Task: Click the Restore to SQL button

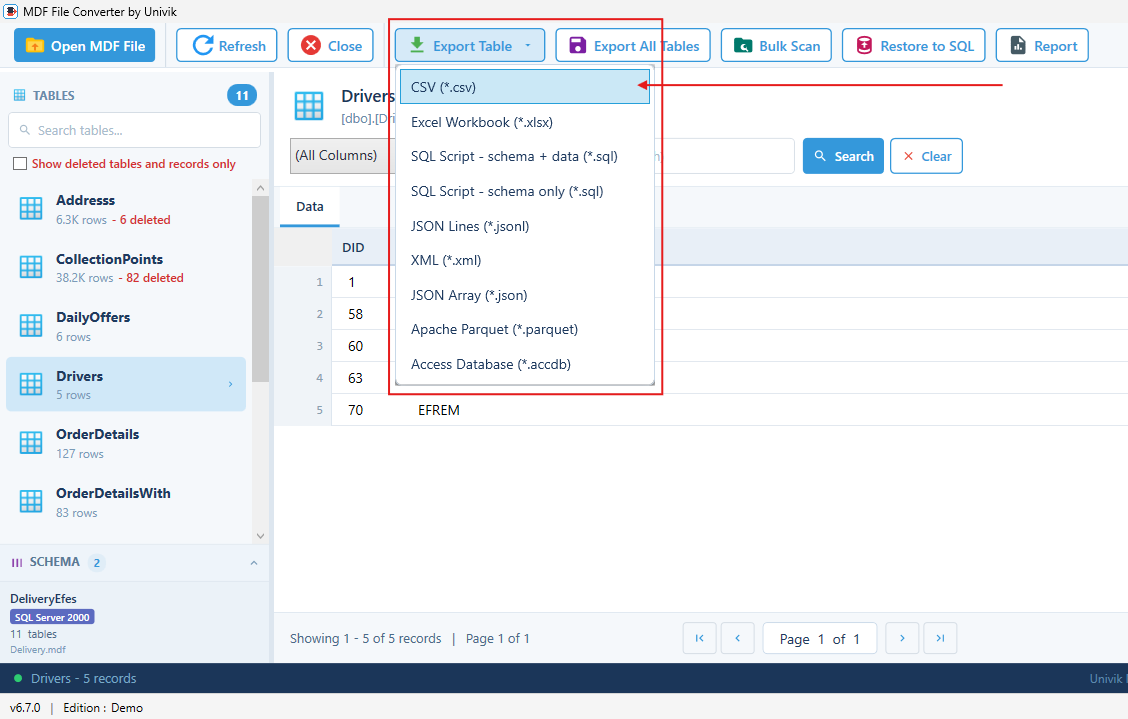Action: coord(914,45)
